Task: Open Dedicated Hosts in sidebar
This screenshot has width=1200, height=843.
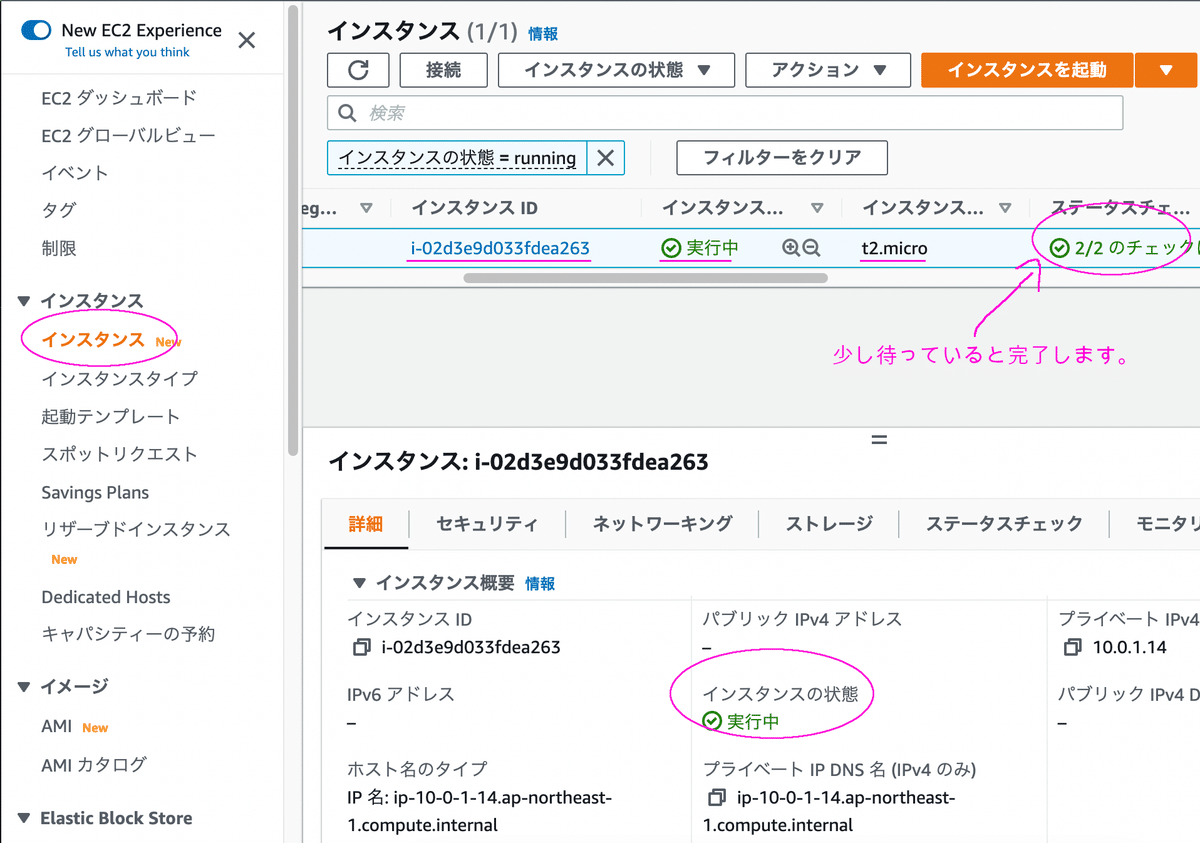Action: click(106, 597)
